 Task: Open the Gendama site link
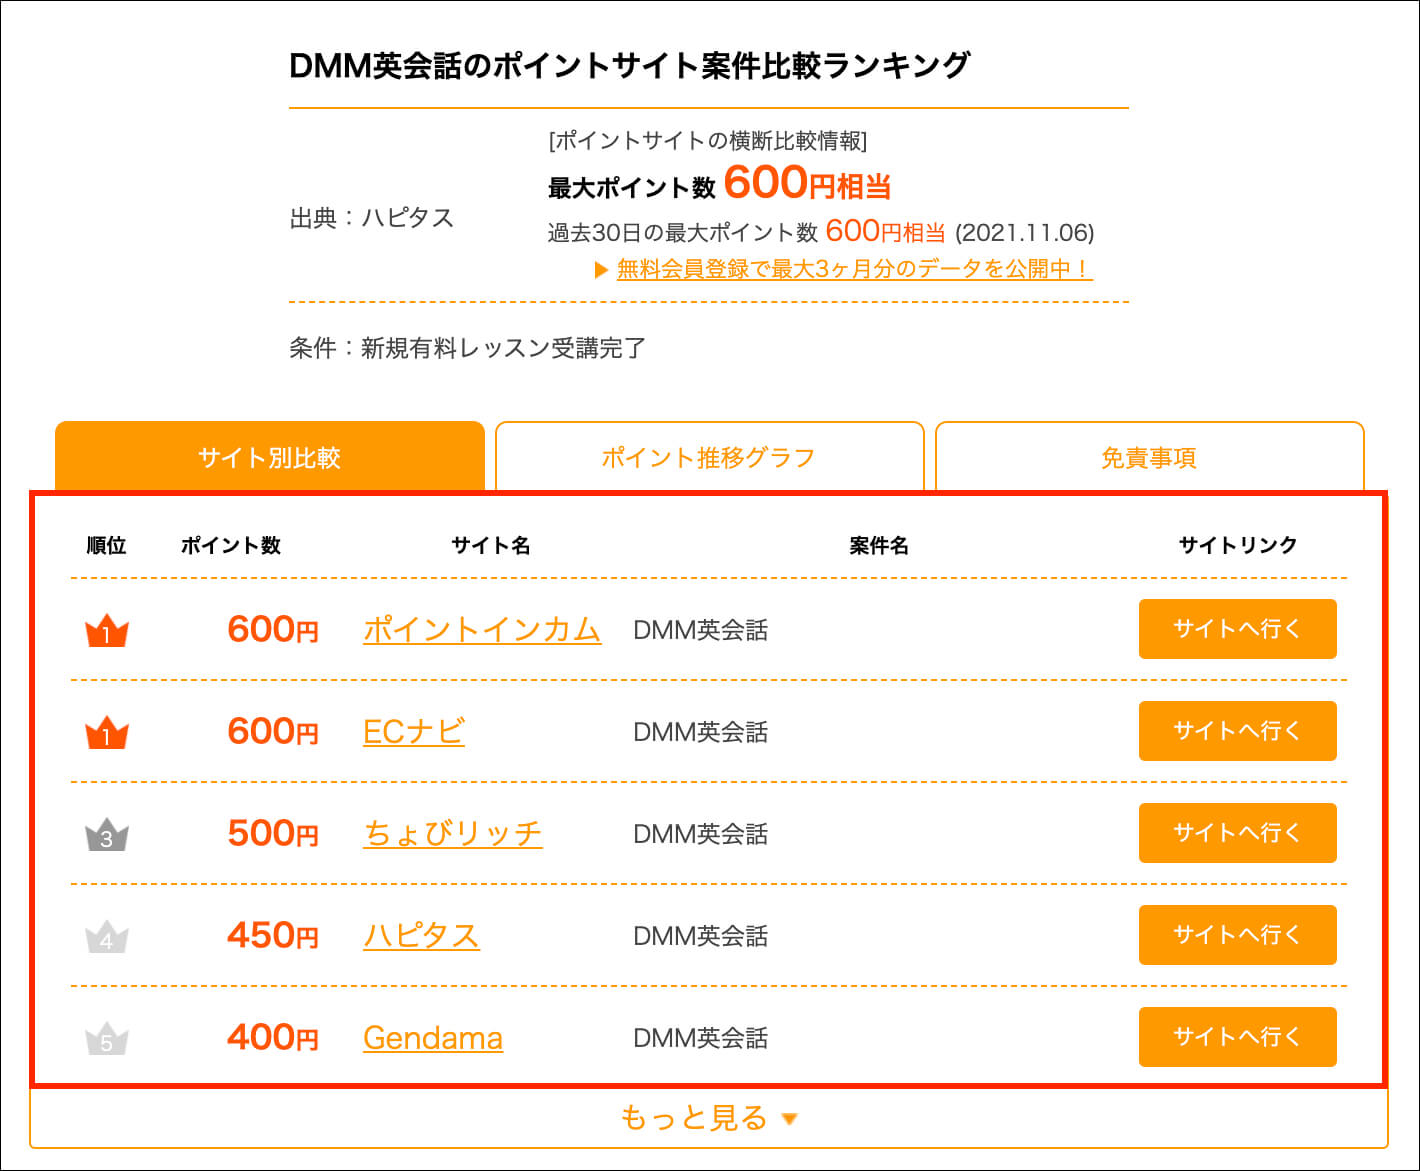[433, 1038]
